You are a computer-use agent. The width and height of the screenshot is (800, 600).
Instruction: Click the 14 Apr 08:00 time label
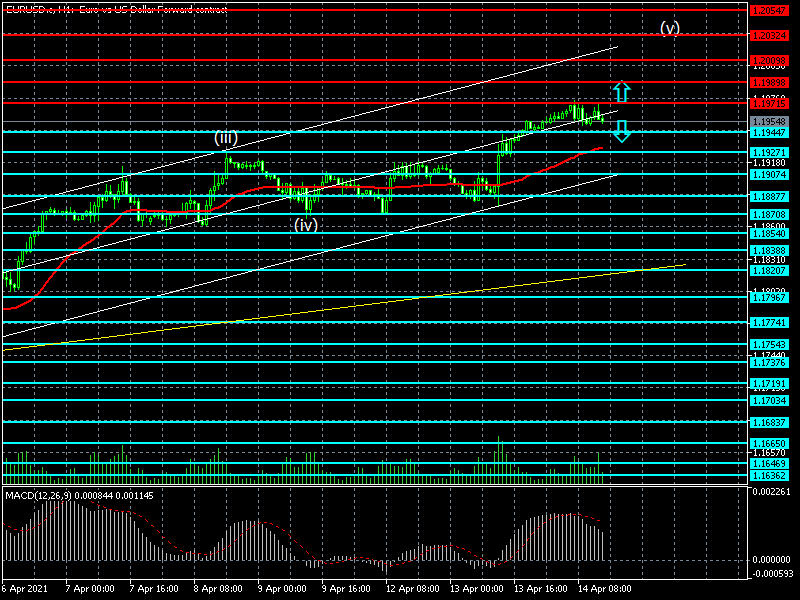605,588
